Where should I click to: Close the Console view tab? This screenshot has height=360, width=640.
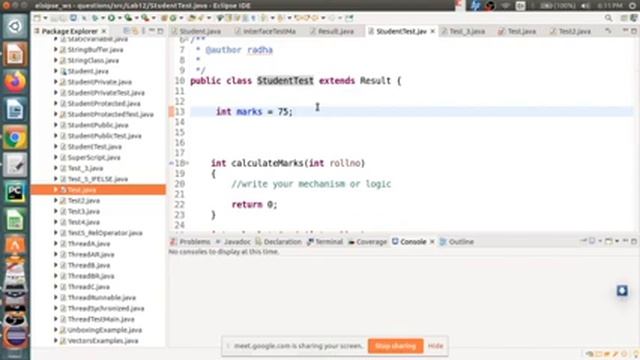tap(432, 242)
